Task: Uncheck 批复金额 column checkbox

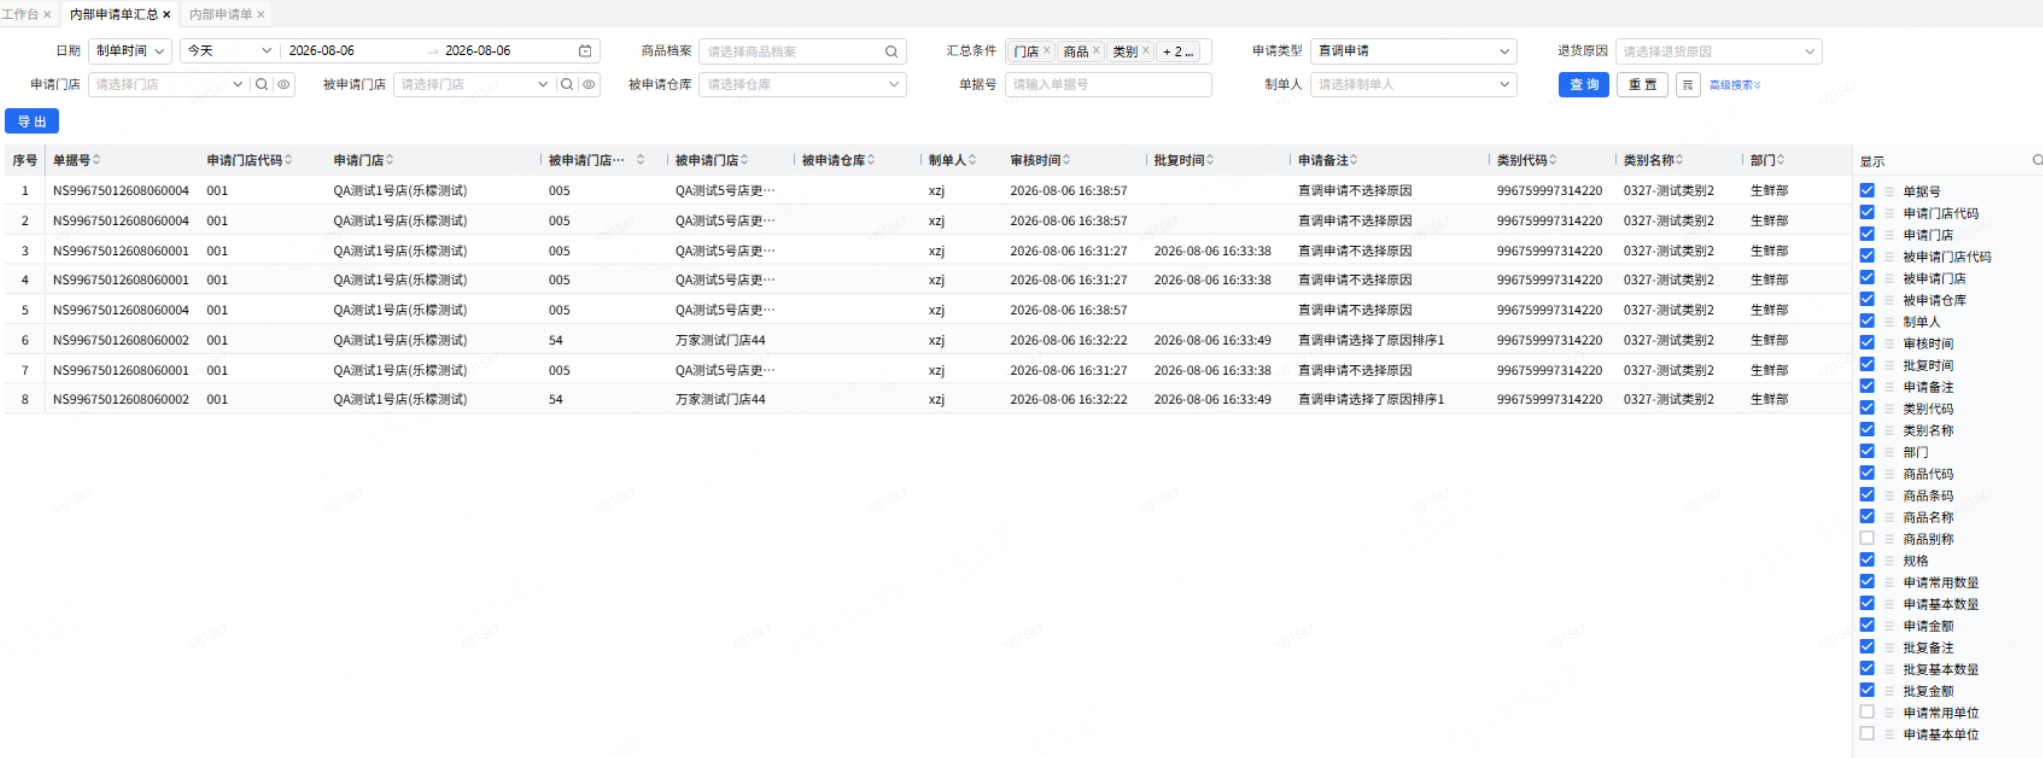Action: coord(1867,690)
